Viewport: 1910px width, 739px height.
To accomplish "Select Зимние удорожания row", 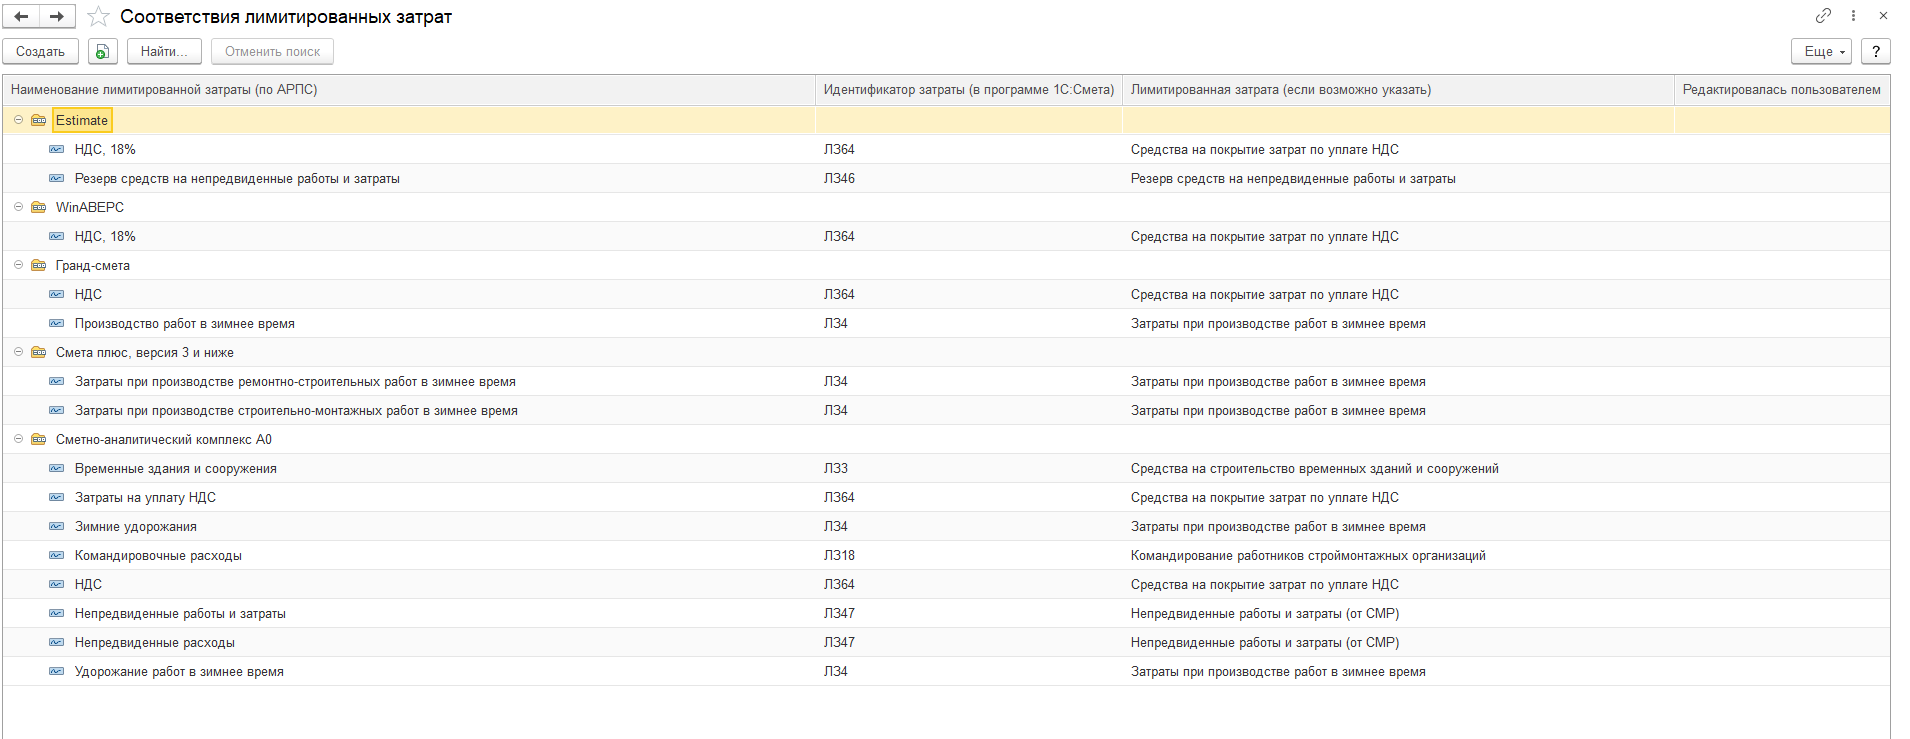I will coord(946,526).
